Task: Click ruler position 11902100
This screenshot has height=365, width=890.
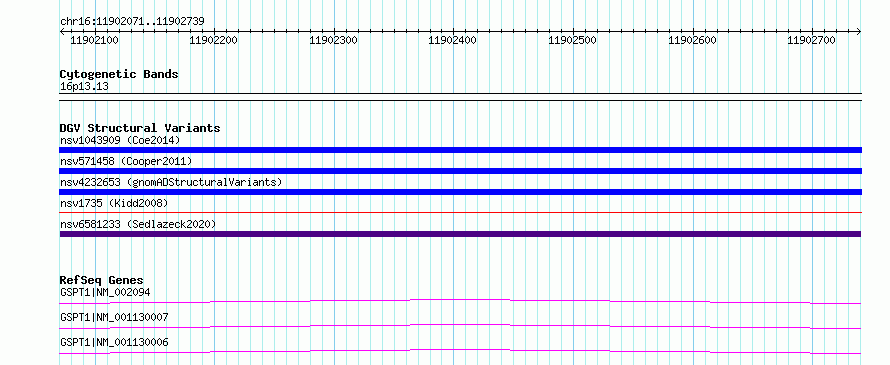Action: click(94, 40)
